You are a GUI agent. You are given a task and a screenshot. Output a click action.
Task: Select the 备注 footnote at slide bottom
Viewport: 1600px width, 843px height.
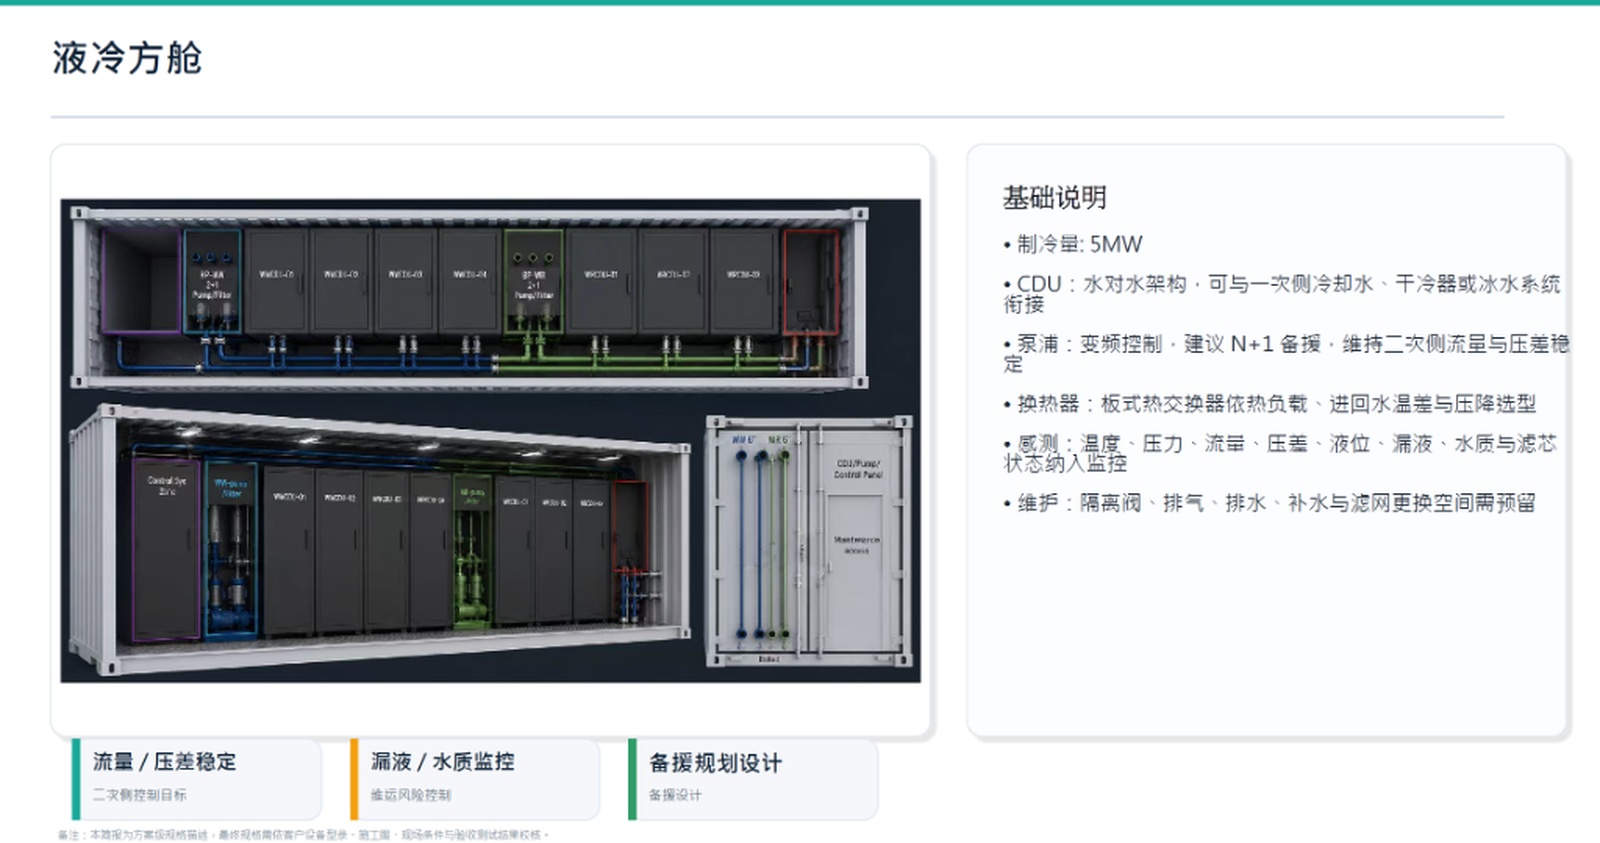click(x=303, y=835)
